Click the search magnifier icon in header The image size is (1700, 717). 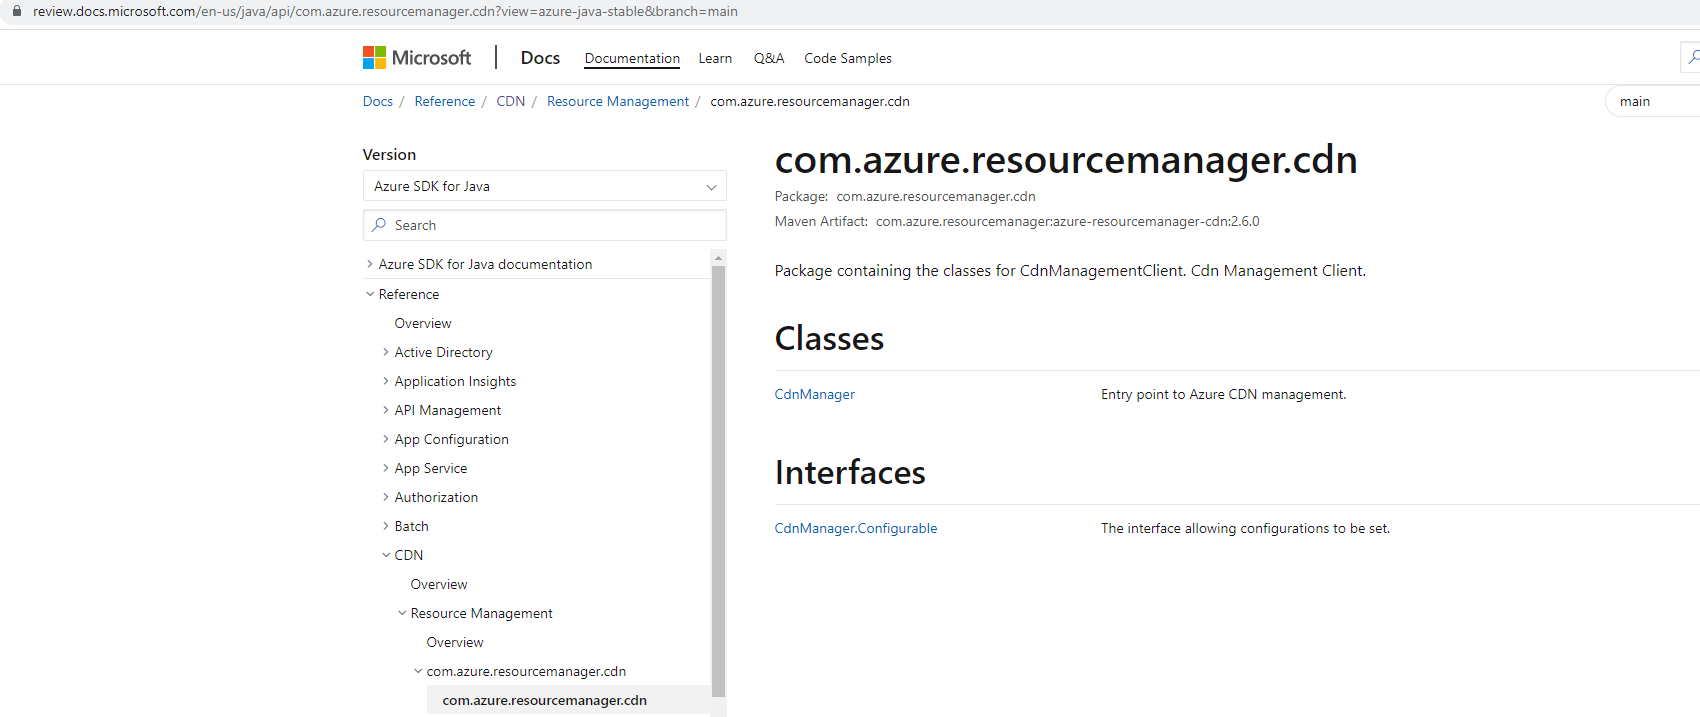[1693, 58]
